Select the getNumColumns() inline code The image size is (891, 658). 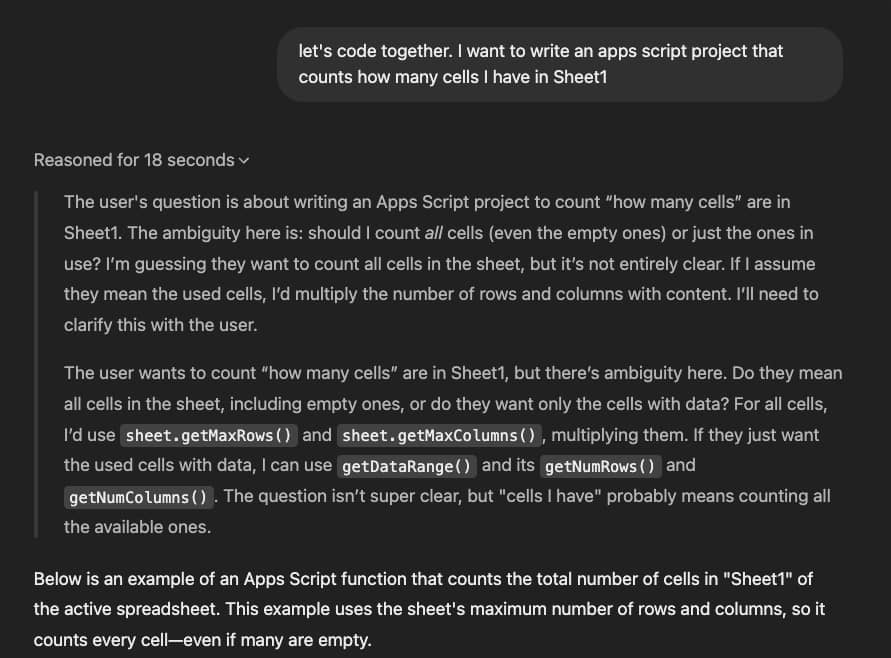pos(139,497)
